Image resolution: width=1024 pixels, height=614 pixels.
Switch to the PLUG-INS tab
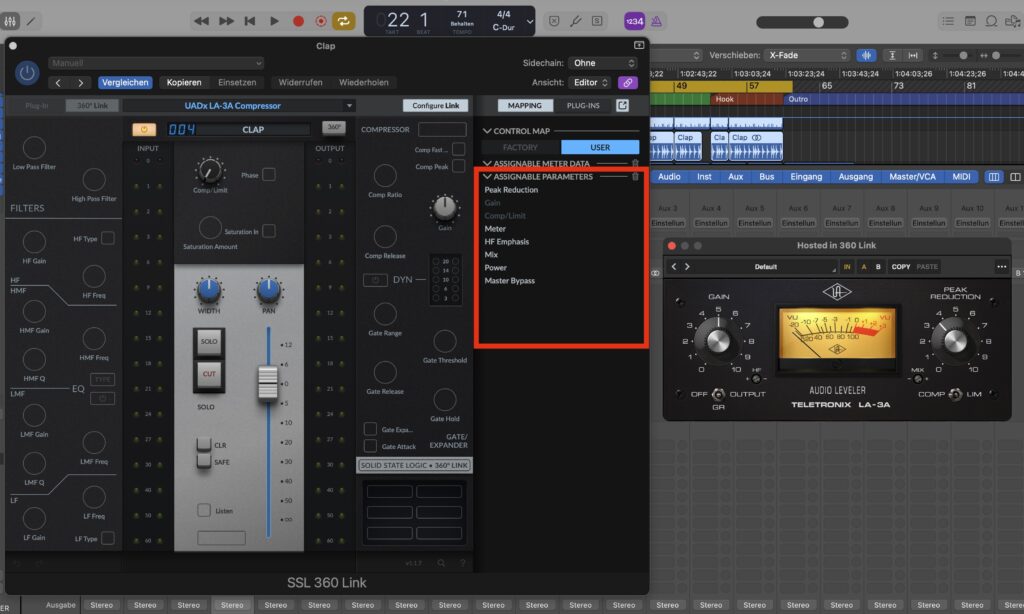[583, 105]
